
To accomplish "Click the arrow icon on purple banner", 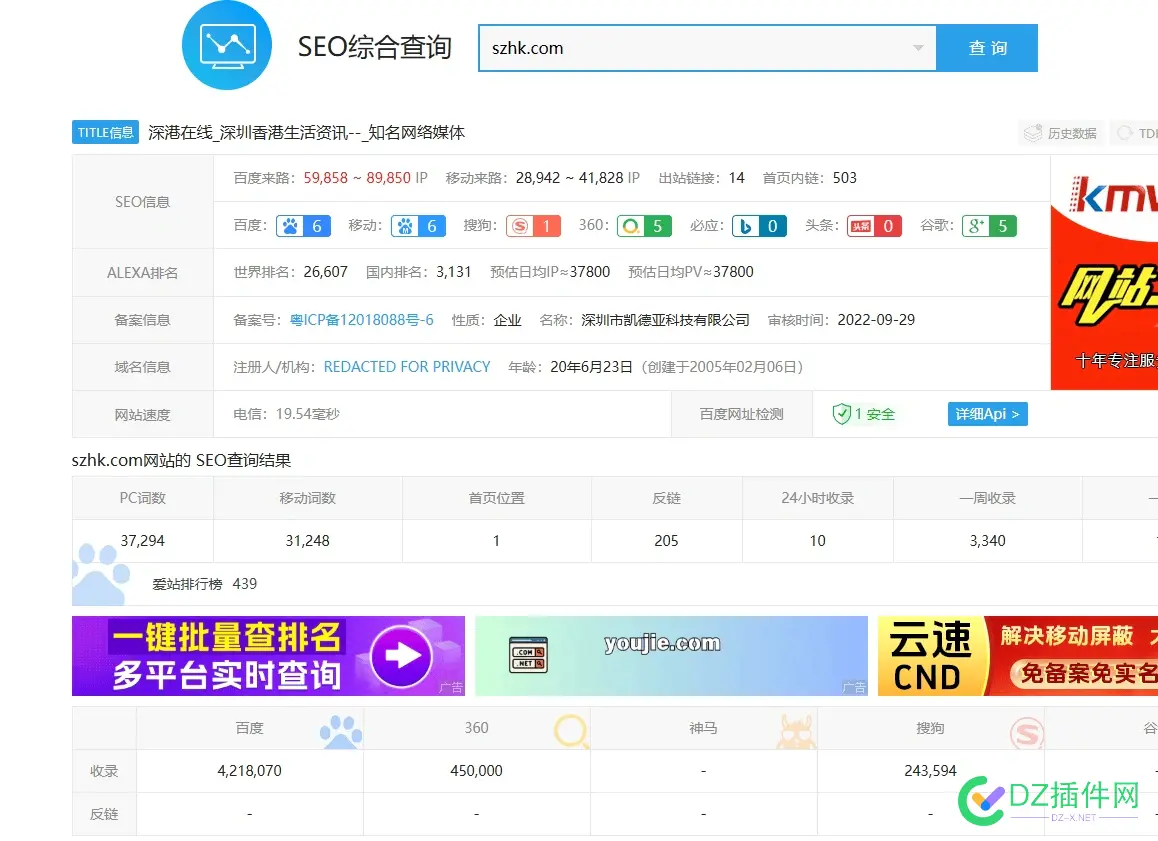I will [401, 656].
